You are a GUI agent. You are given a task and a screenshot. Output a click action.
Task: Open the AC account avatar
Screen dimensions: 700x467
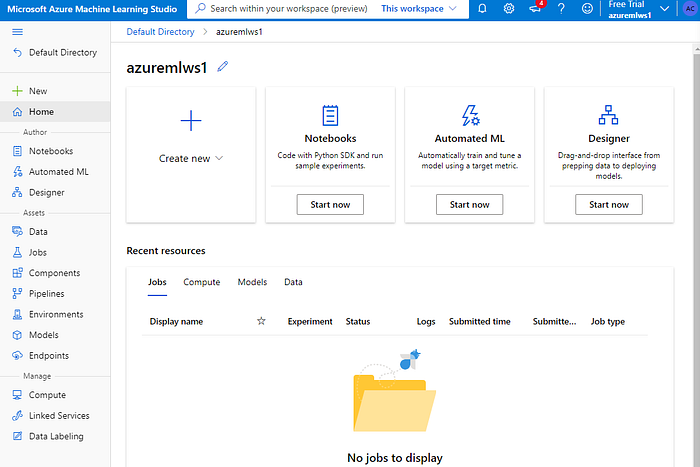(x=690, y=8)
